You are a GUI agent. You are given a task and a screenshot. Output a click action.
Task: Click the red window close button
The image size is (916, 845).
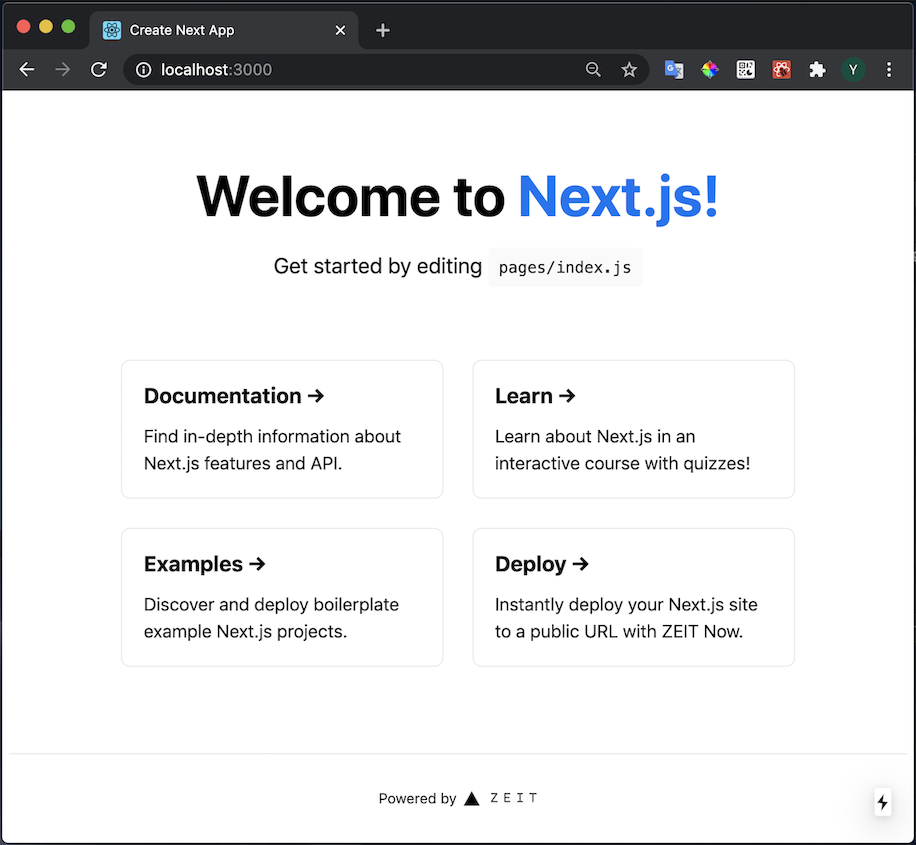click(x=23, y=26)
